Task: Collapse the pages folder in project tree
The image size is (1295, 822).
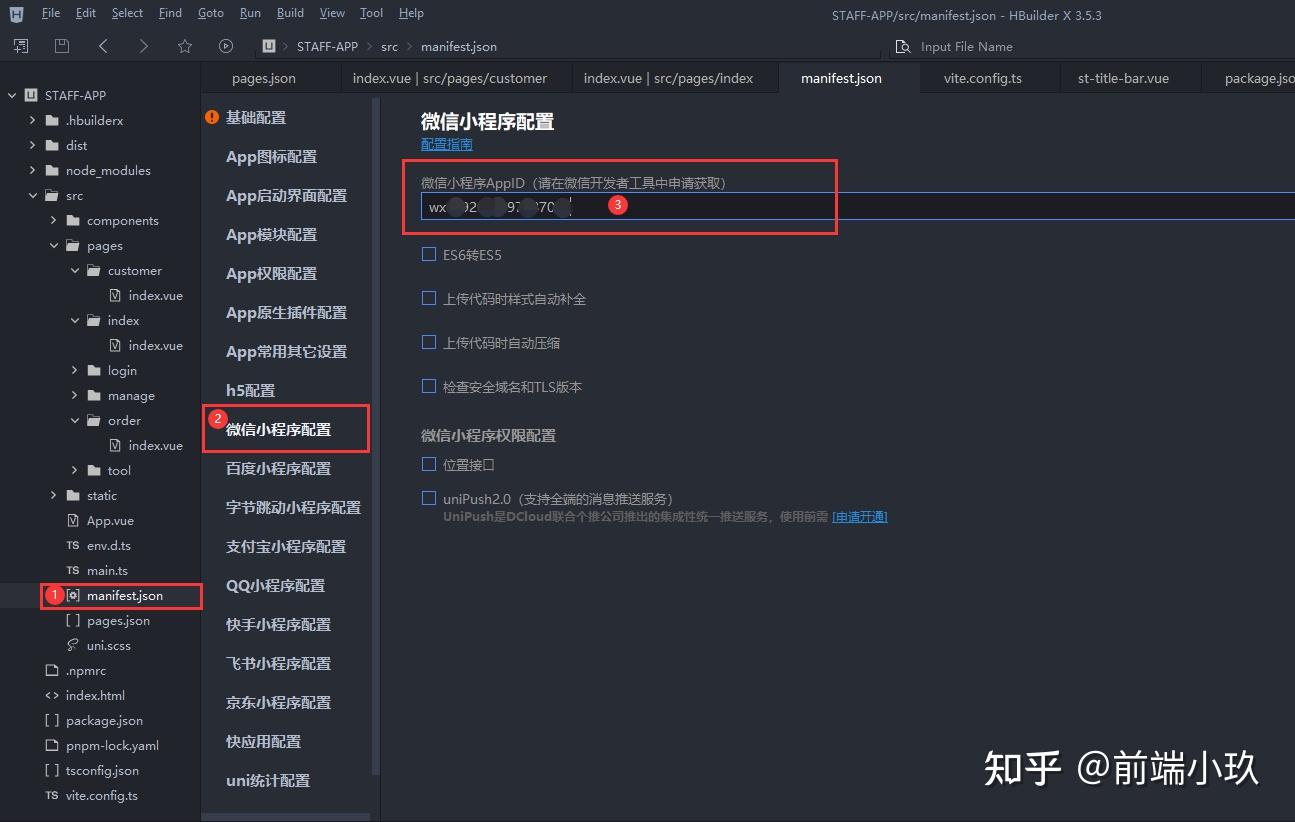Action: (55, 245)
